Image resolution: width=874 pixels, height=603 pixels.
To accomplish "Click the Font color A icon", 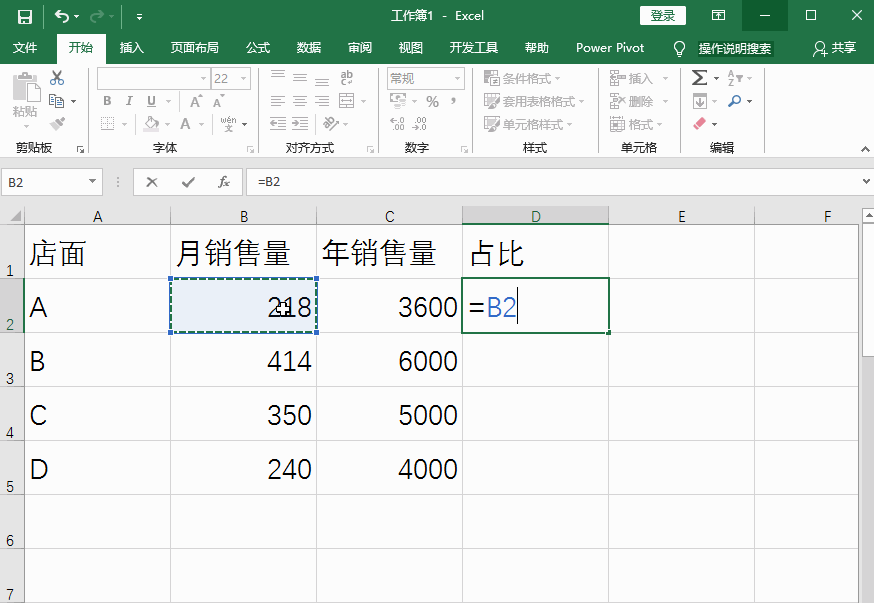I will tap(185, 124).
